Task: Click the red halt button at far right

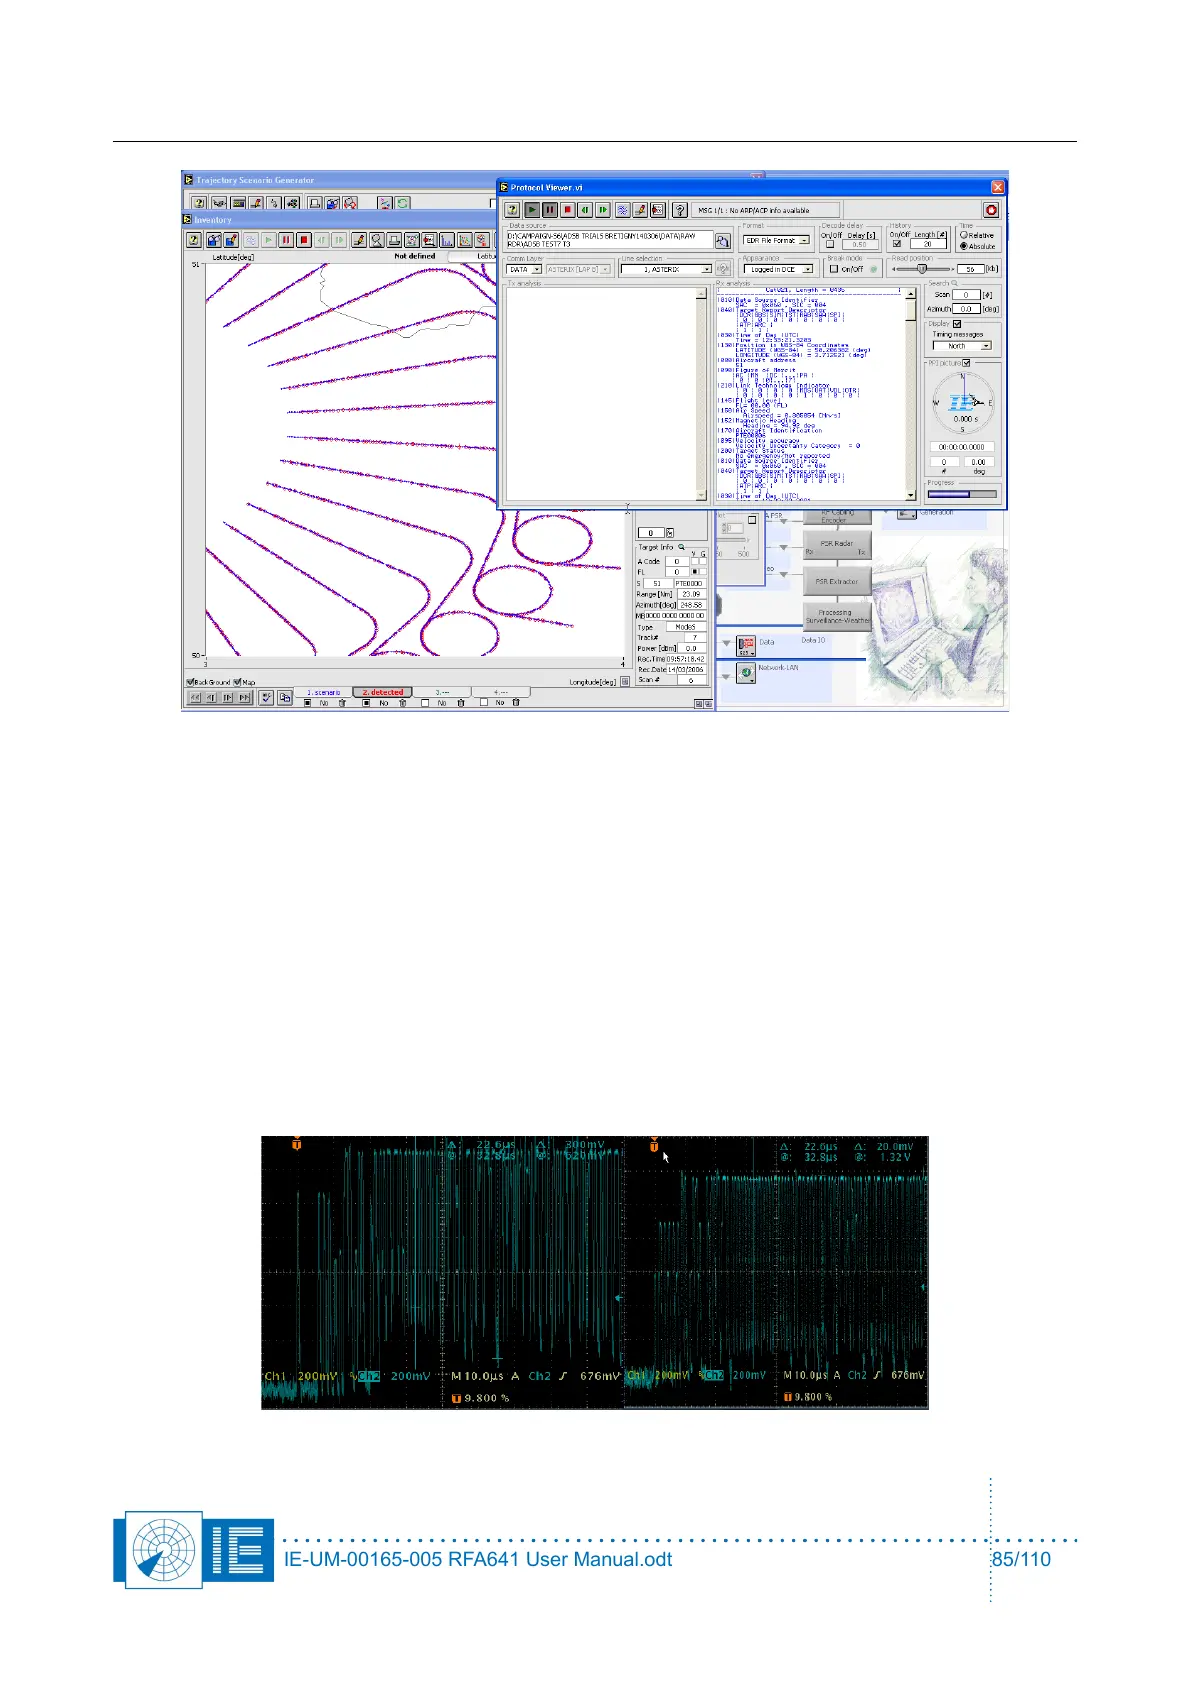Action: (990, 210)
